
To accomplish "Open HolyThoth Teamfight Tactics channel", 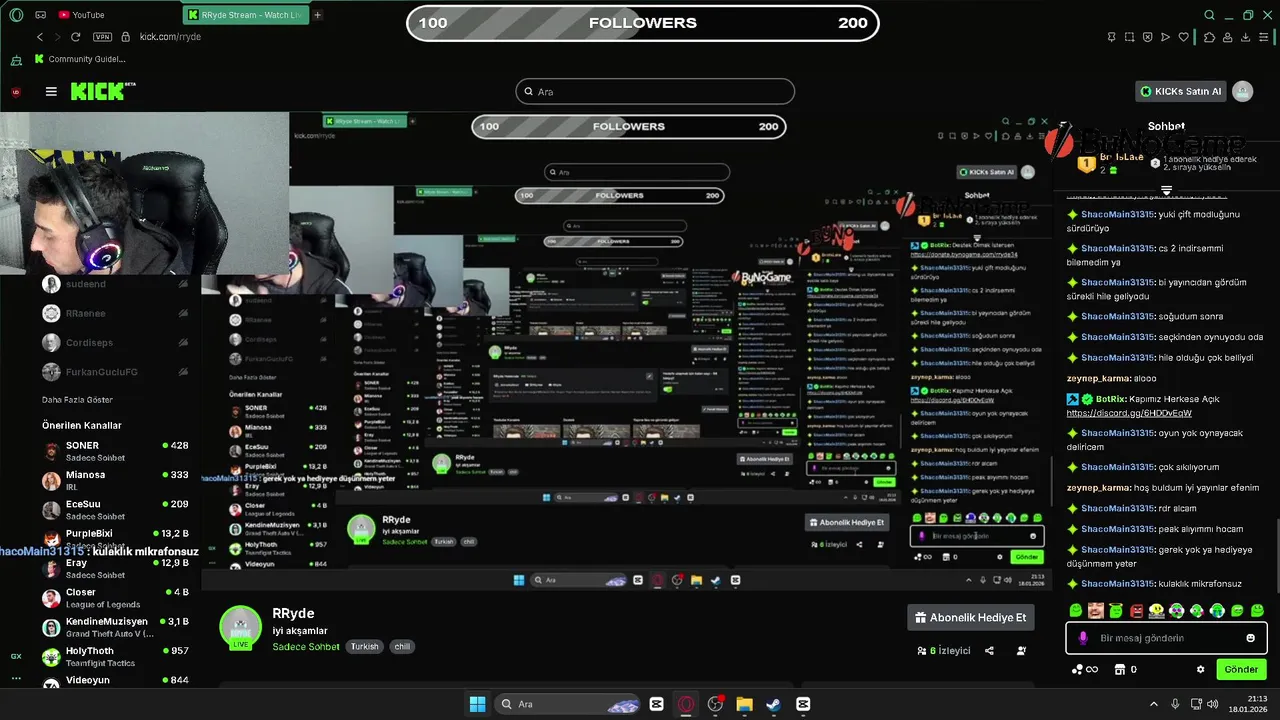I will 115,656.
